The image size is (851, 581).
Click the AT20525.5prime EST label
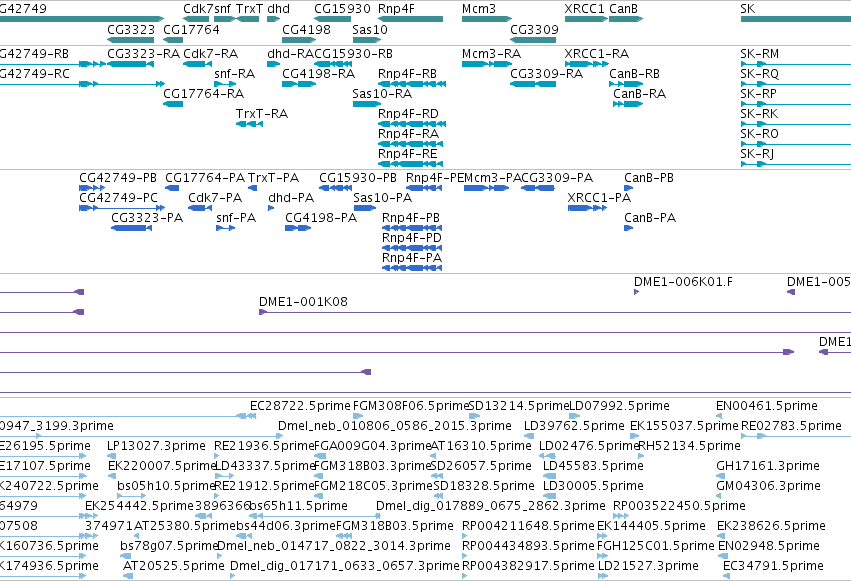coord(174,566)
